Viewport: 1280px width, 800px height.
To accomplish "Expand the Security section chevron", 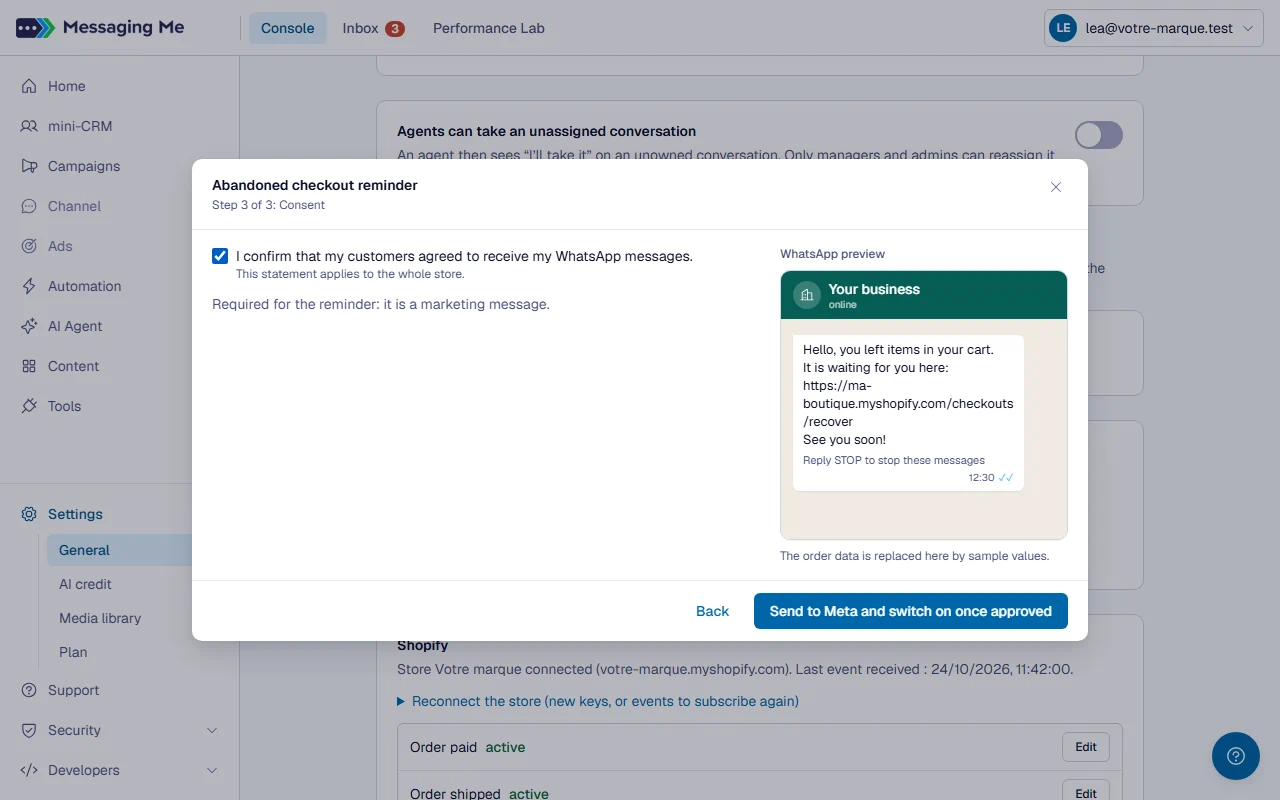I will pos(212,730).
